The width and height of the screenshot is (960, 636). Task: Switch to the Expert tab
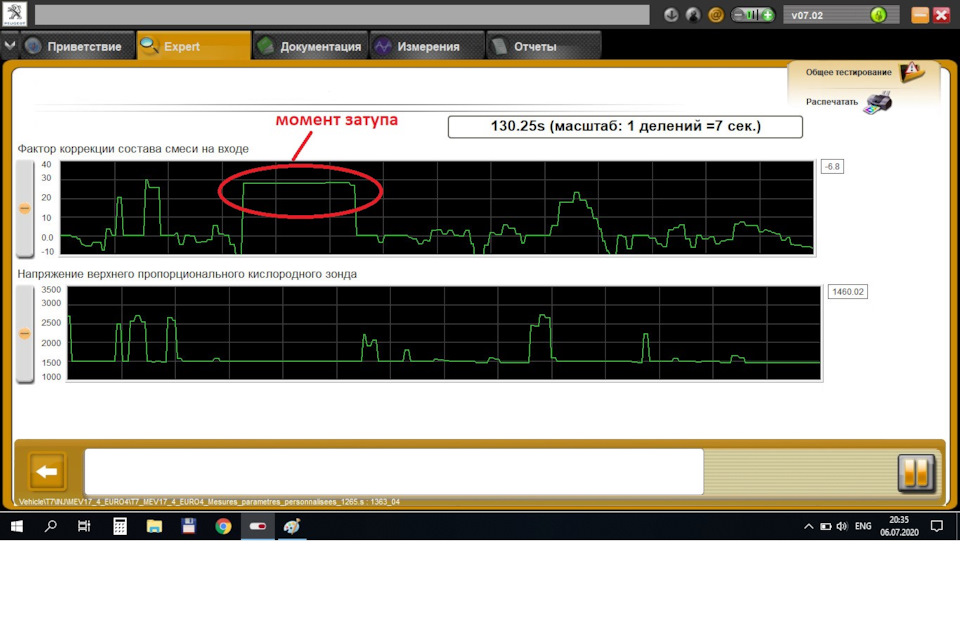click(194, 47)
